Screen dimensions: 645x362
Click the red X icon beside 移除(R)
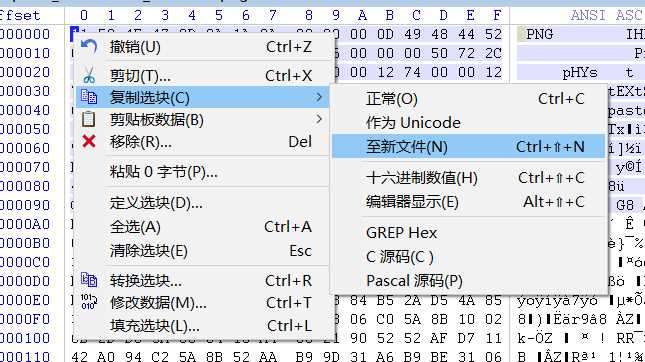coord(89,142)
